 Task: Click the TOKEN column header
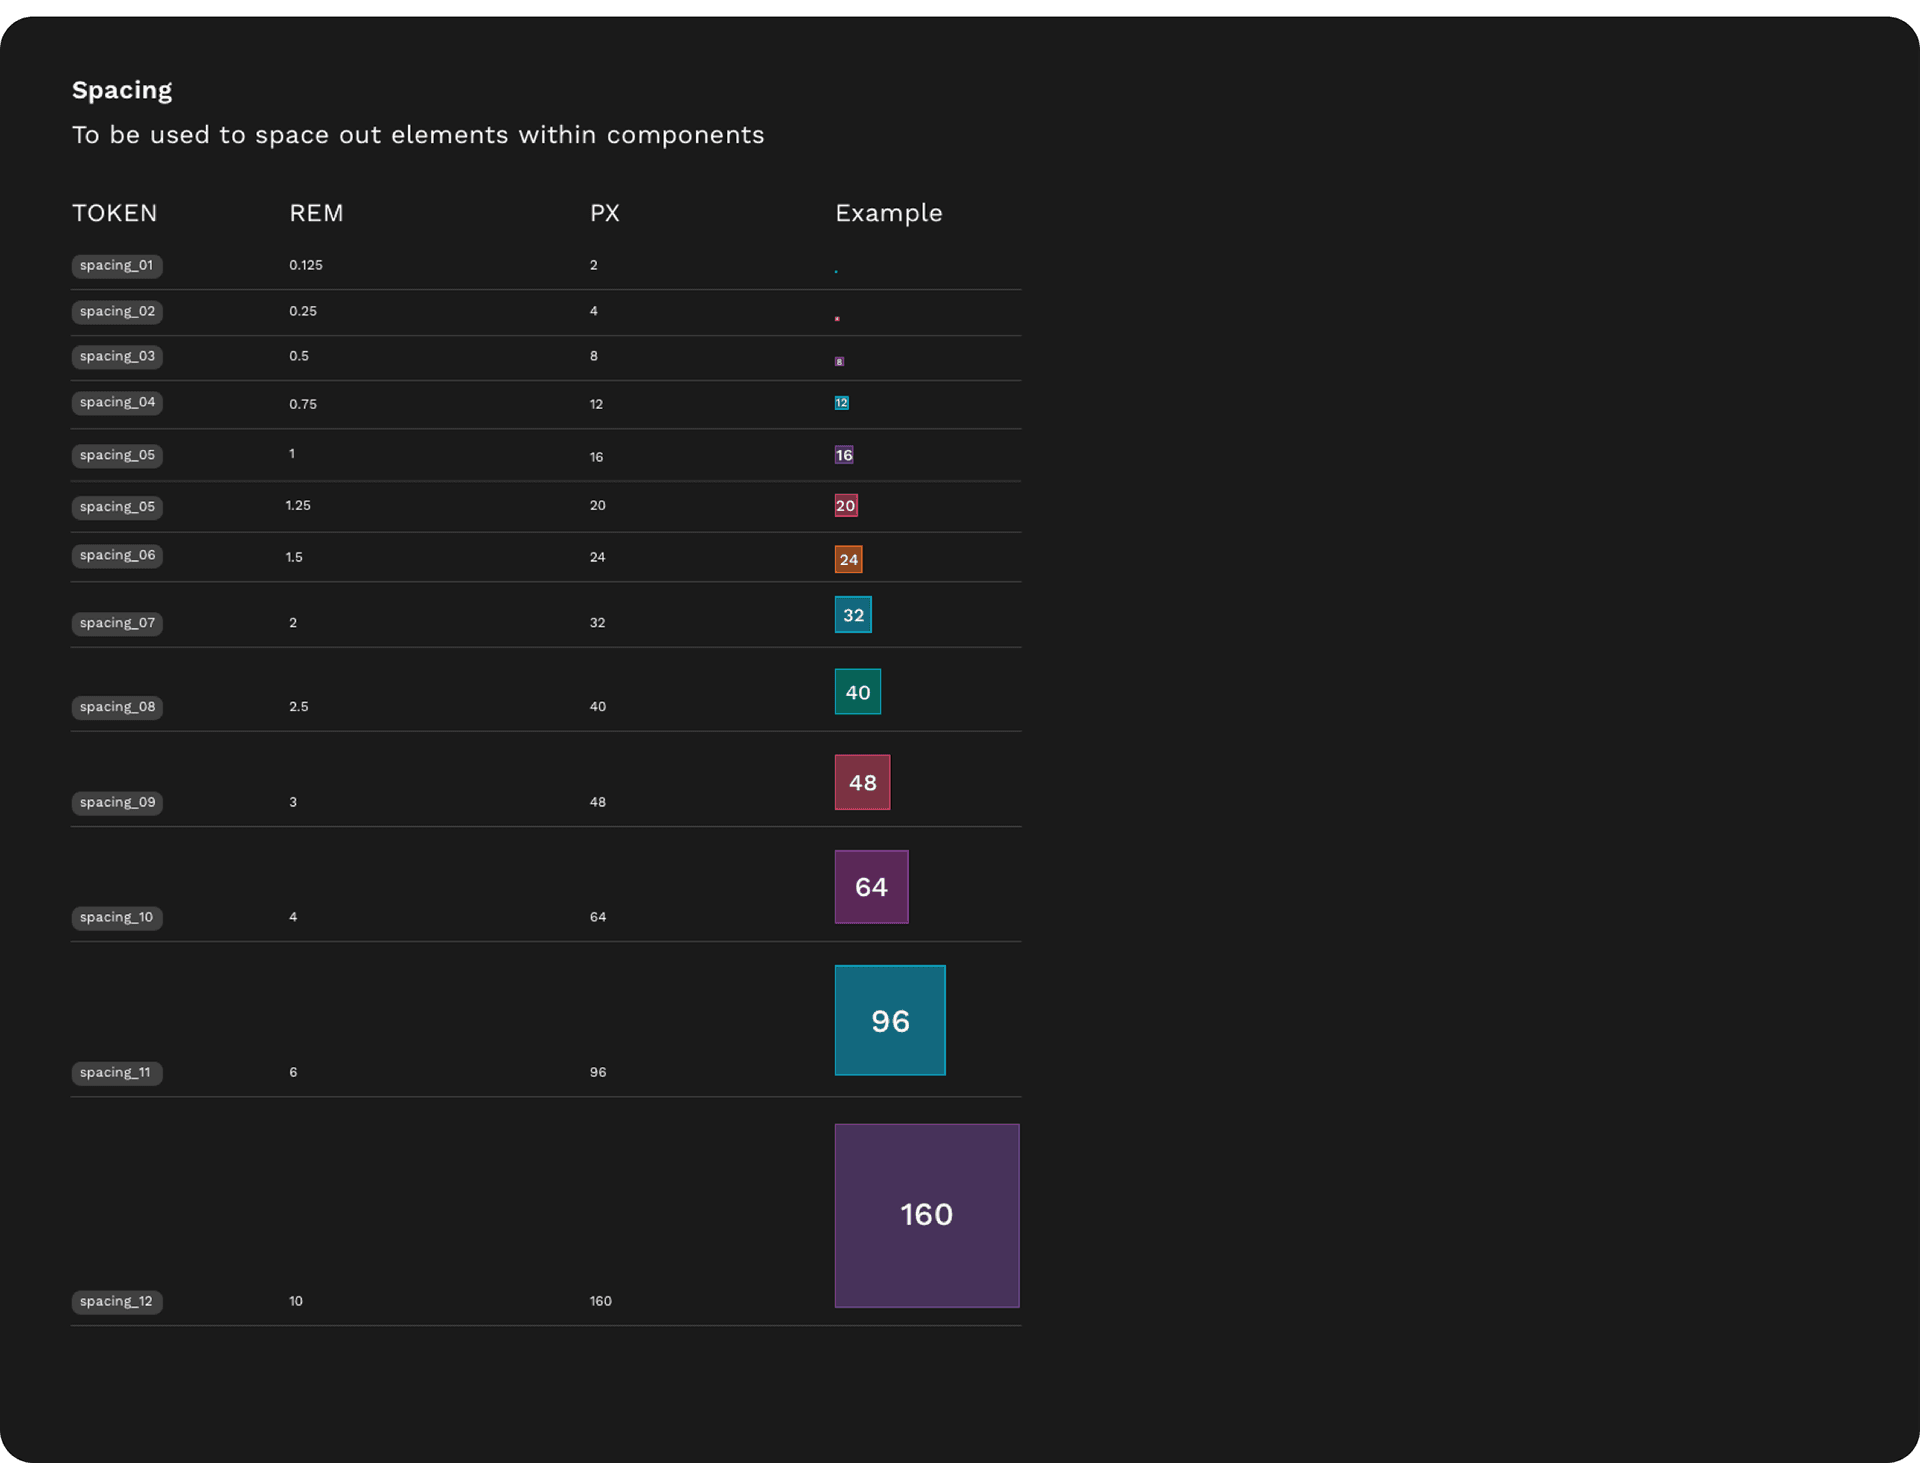114,213
